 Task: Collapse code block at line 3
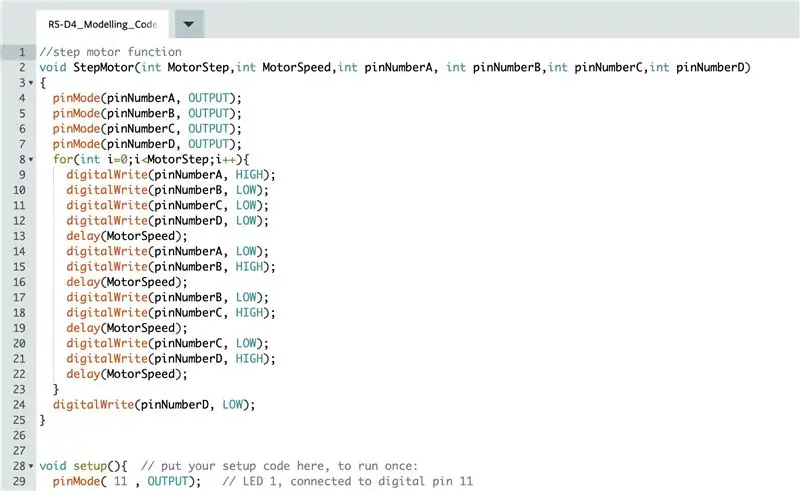click(31, 83)
